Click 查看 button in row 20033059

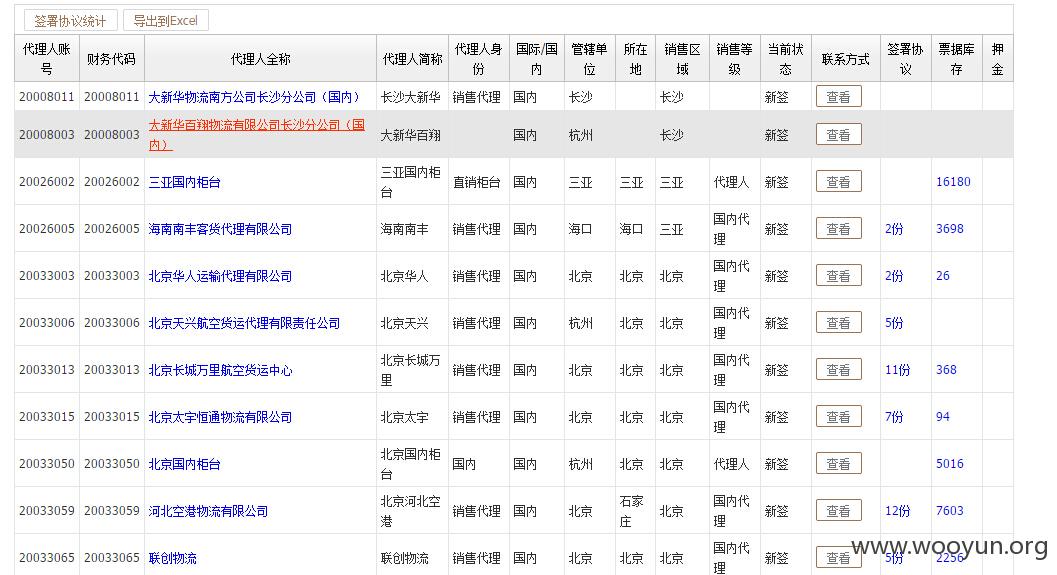pyautogui.click(x=839, y=512)
